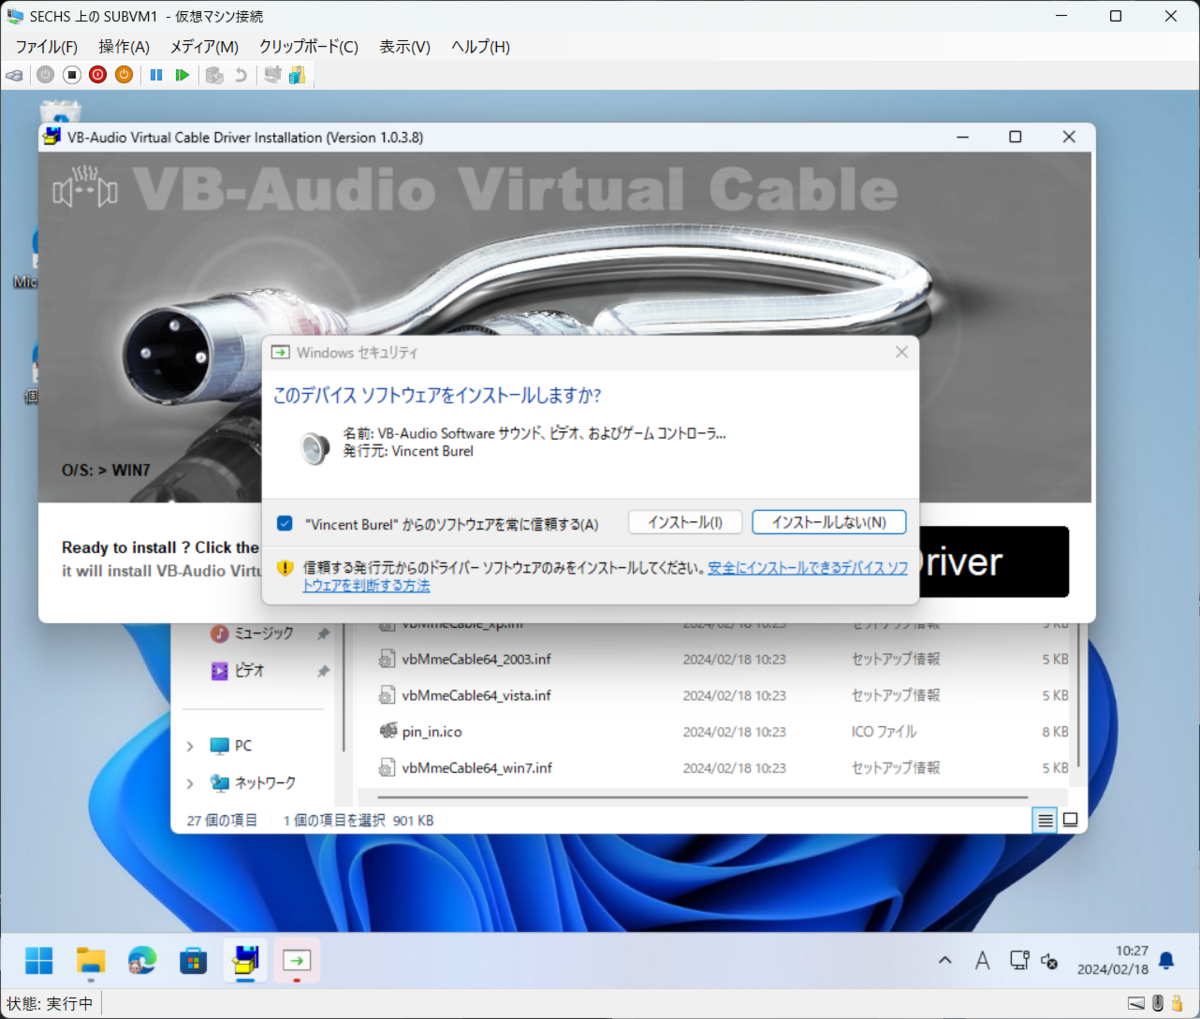Viewport: 1200px width, 1019px height.
Task: Click the IME input mode A indicator
Action: point(982,961)
